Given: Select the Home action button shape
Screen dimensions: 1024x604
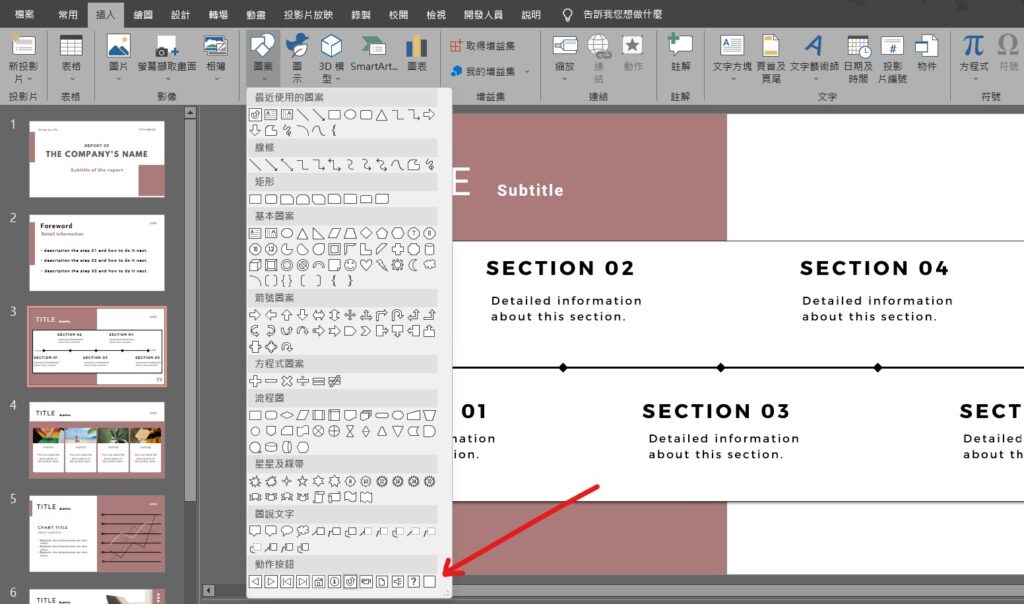Looking at the screenshot, I should tap(319, 582).
